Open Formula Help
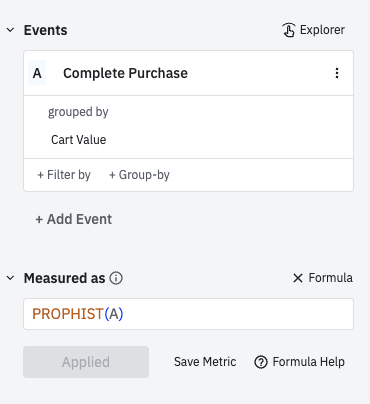The image size is (370, 404). 299,362
